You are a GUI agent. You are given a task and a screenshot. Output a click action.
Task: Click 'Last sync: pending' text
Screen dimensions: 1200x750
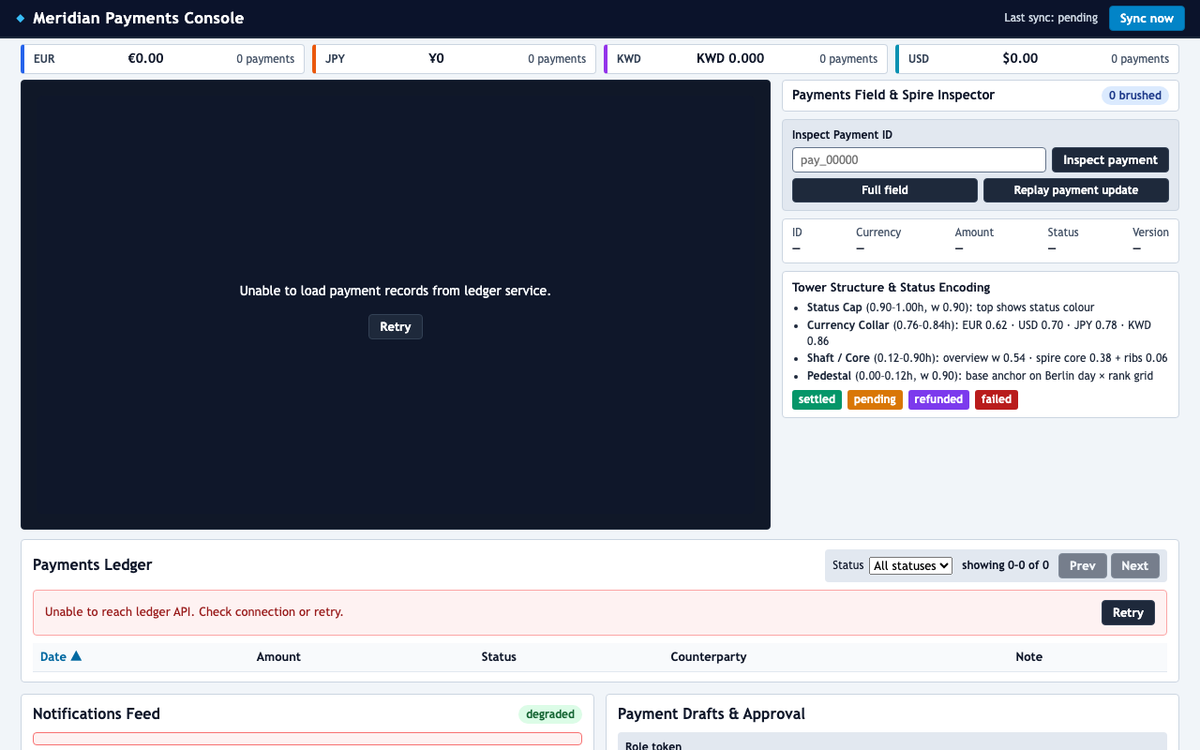[x=1050, y=18]
